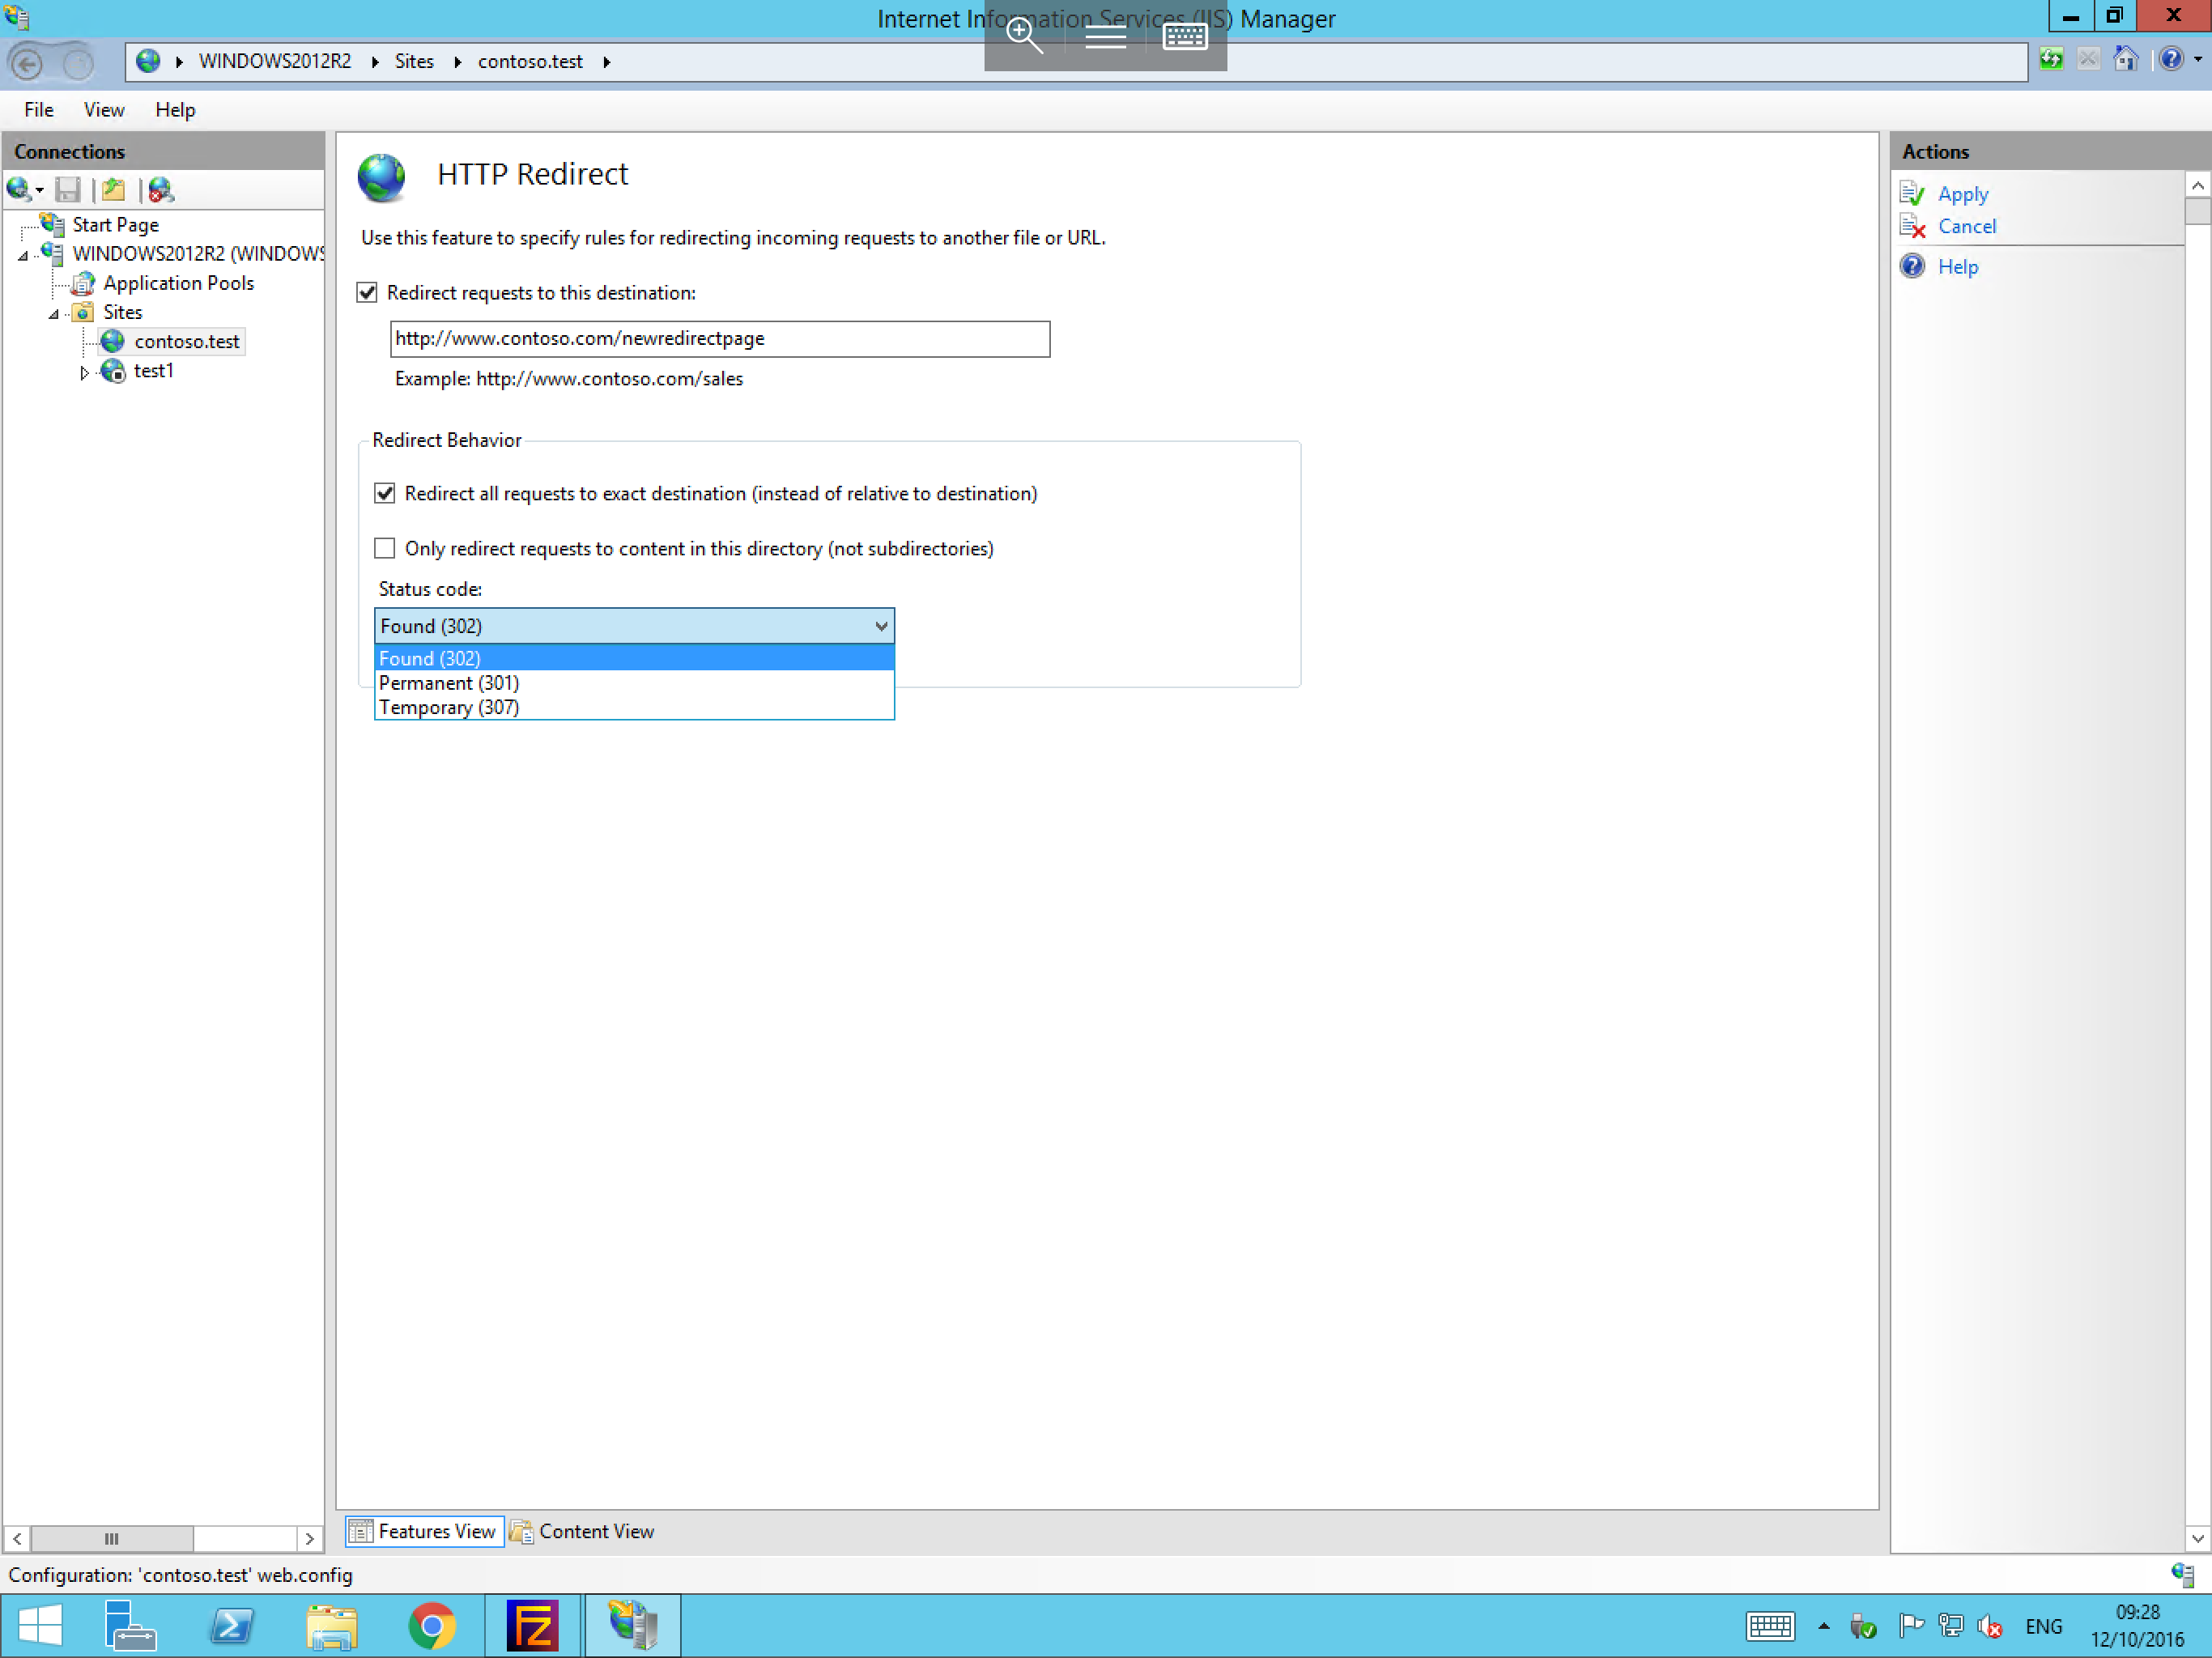Click the Action Center flag tray icon
Viewport: 2212px width, 1658px height.
[x=1911, y=1626]
